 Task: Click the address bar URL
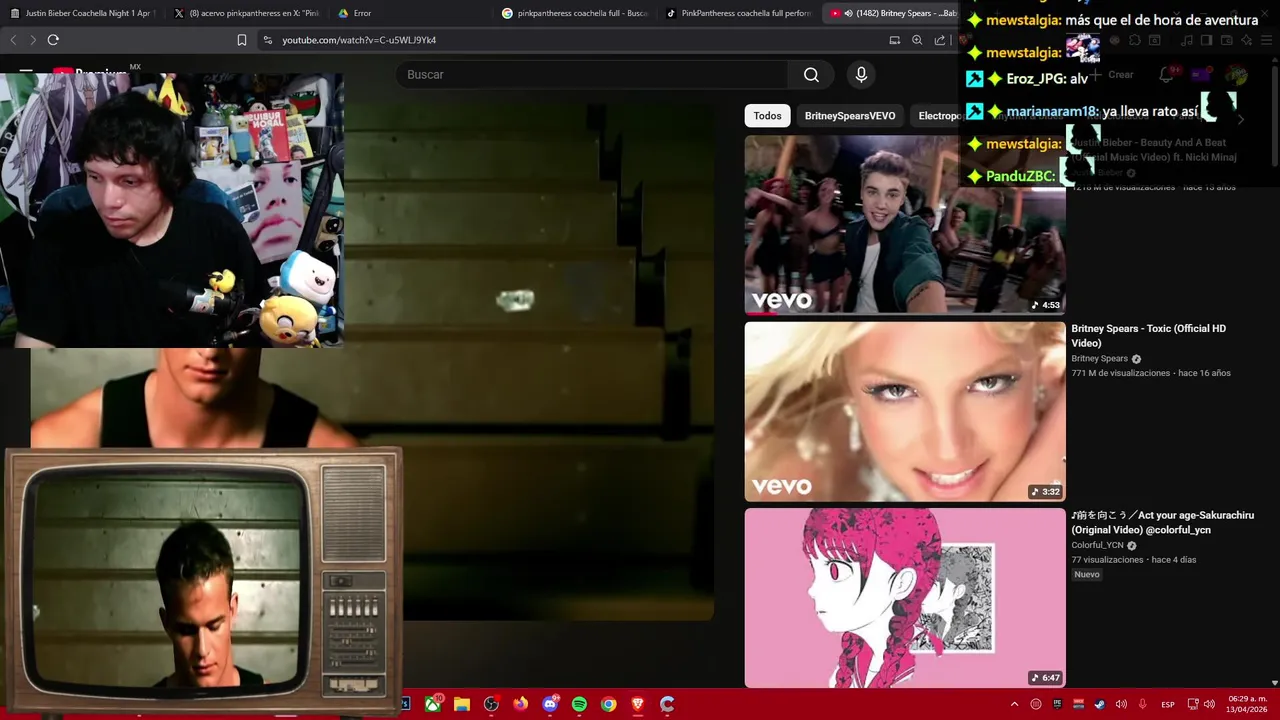coord(359,40)
